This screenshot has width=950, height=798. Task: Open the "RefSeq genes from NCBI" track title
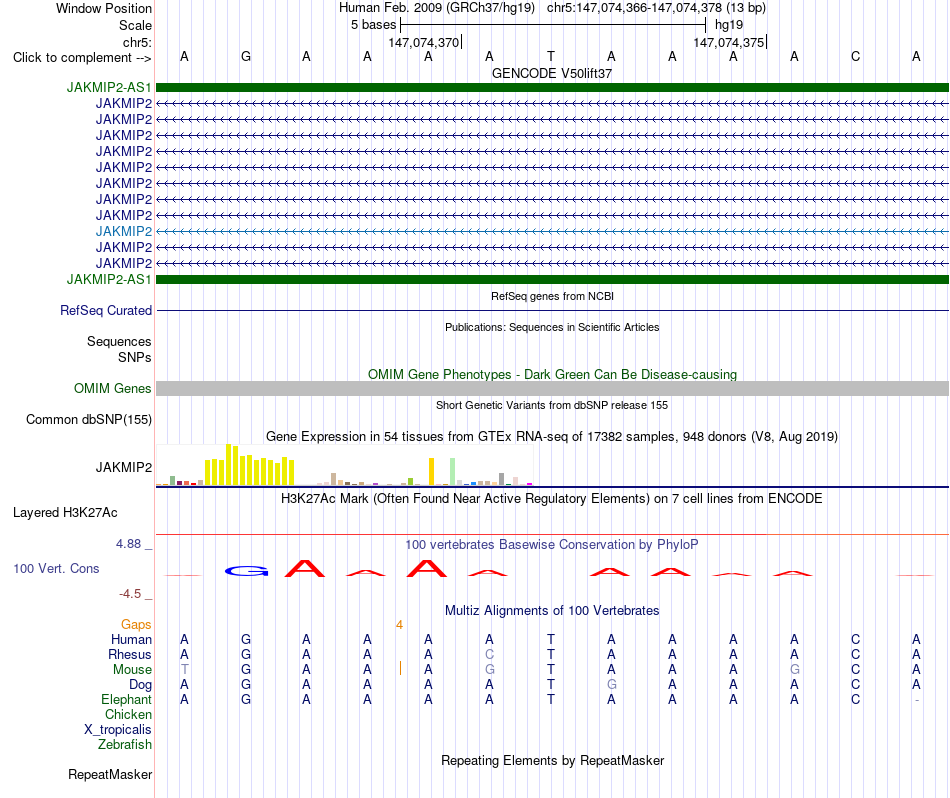[x=552, y=296]
